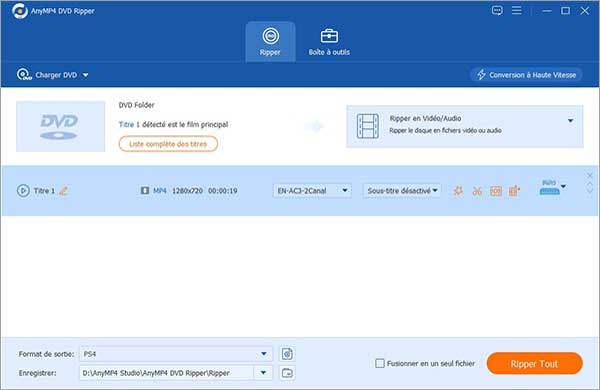Click the Titre 1 blue link text
The width and height of the screenshot is (600, 390).
[x=126, y=124]
